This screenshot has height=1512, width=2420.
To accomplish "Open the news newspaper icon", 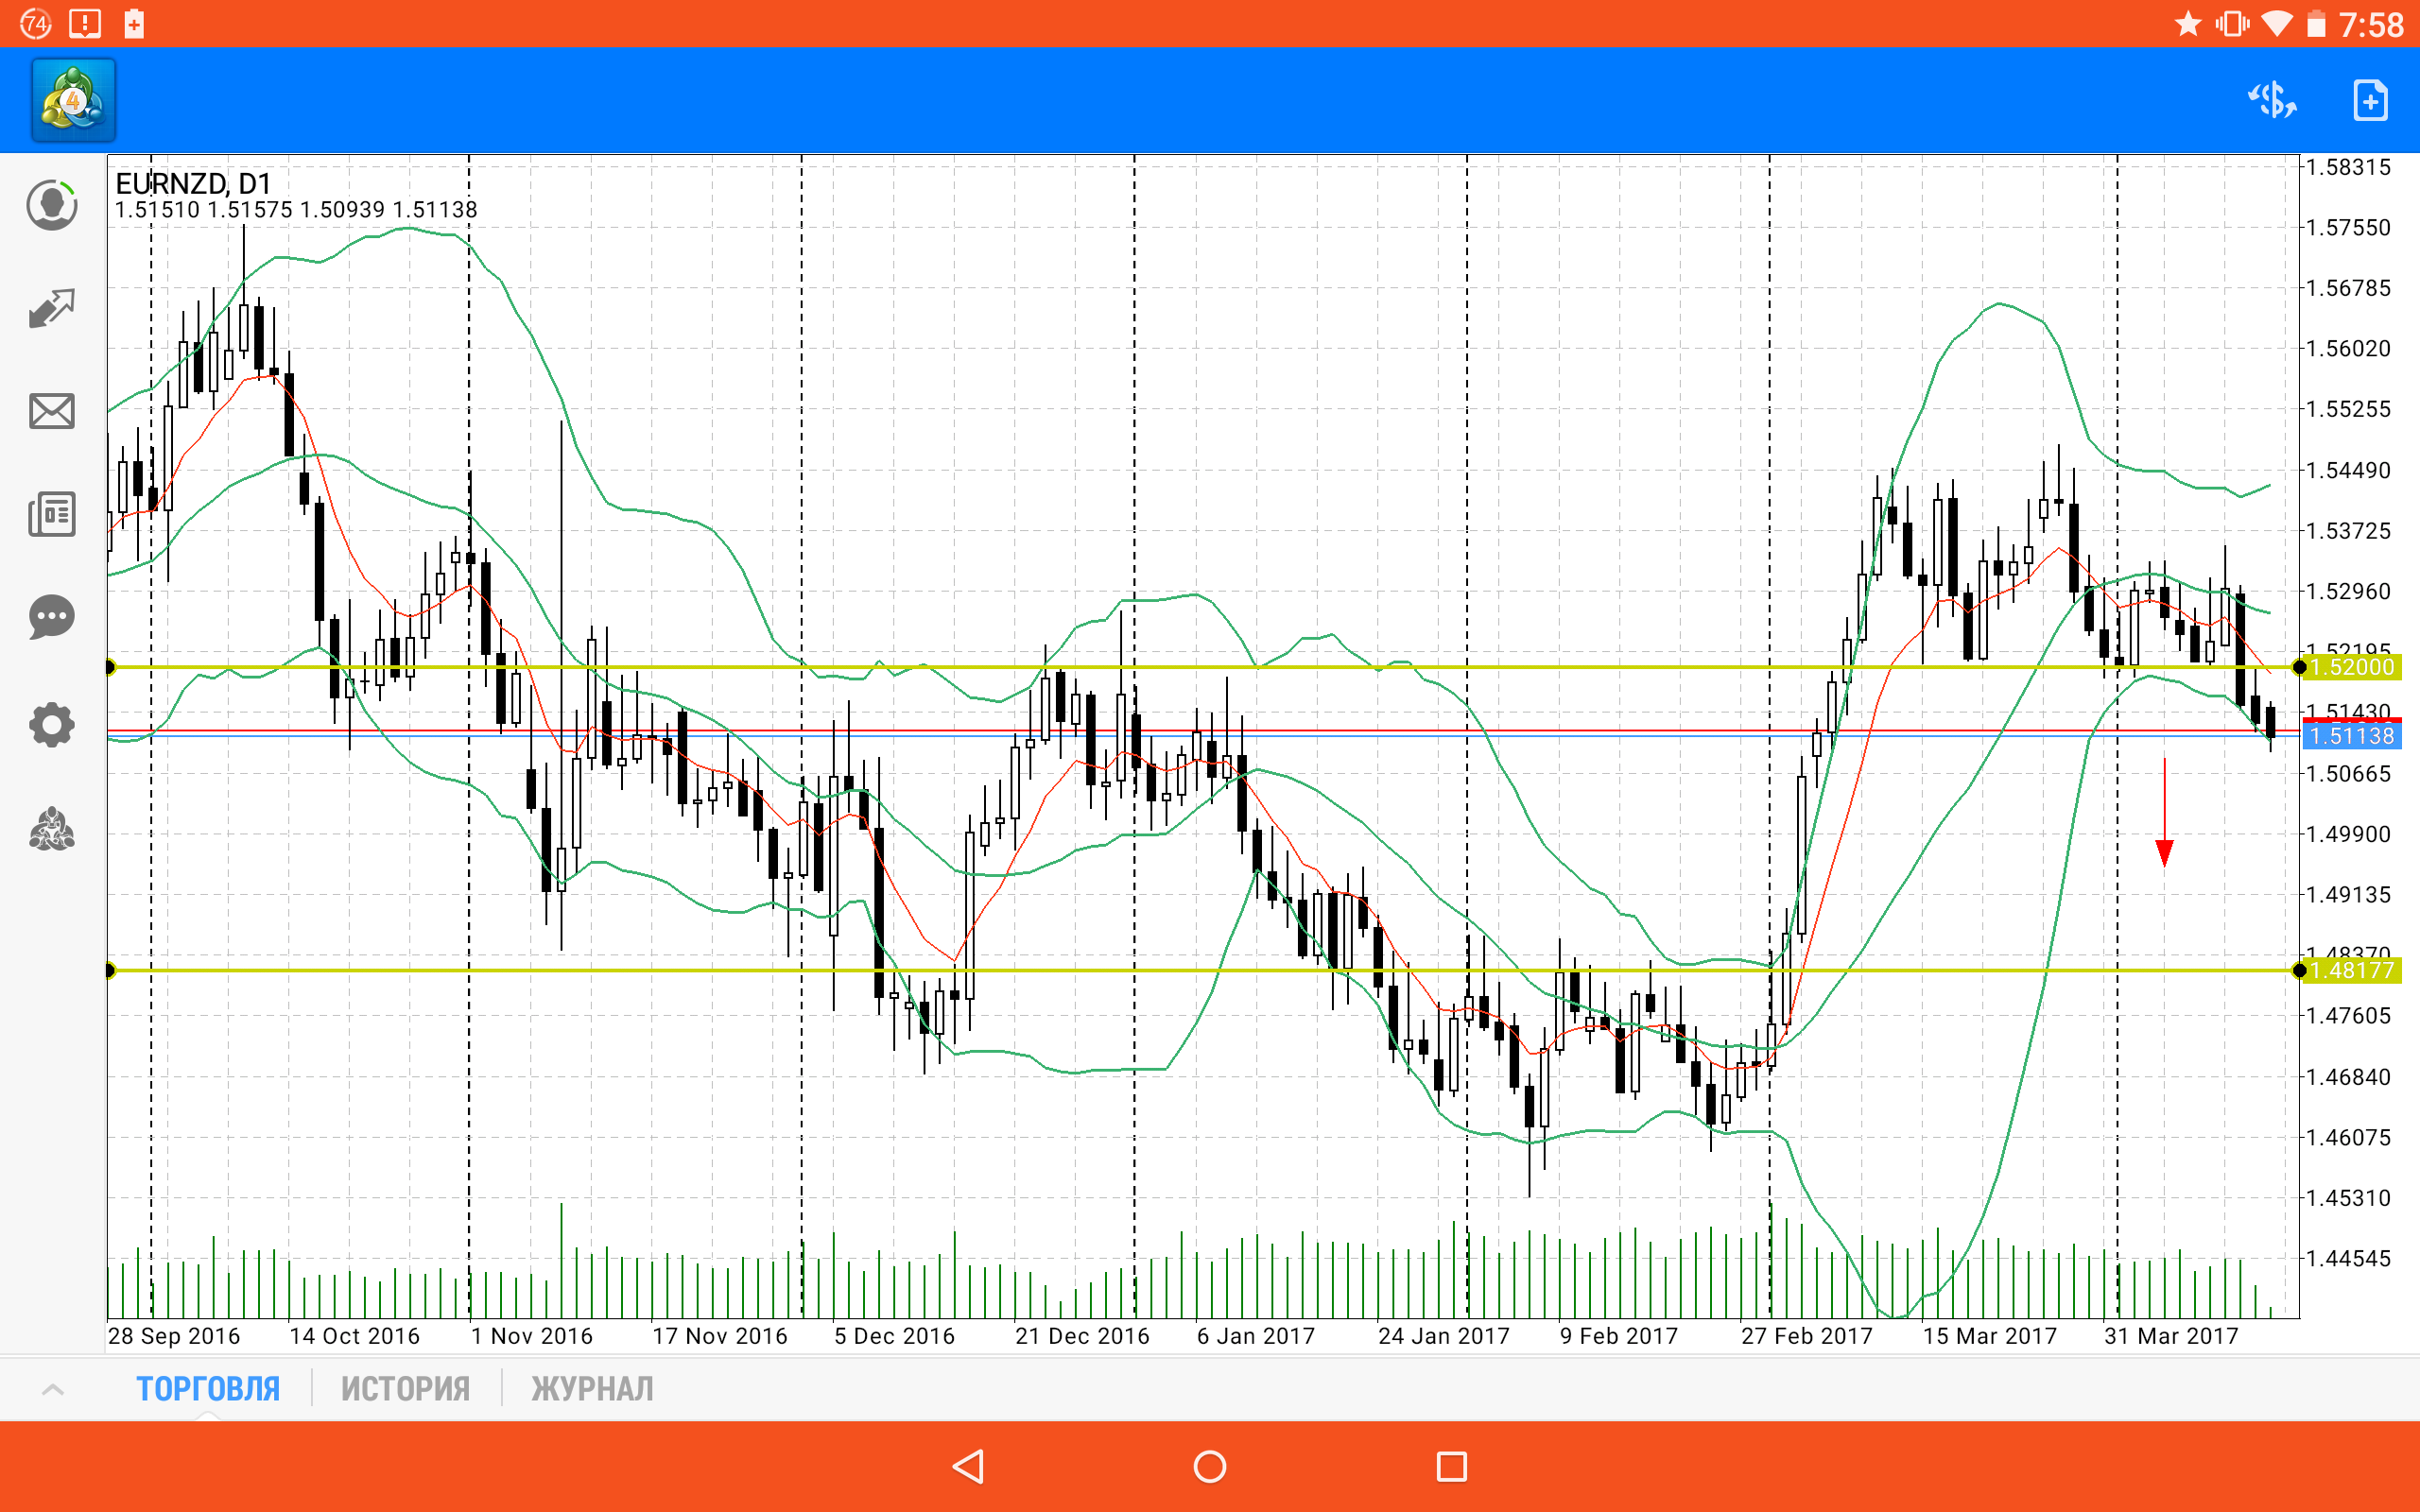I will 52,514.
